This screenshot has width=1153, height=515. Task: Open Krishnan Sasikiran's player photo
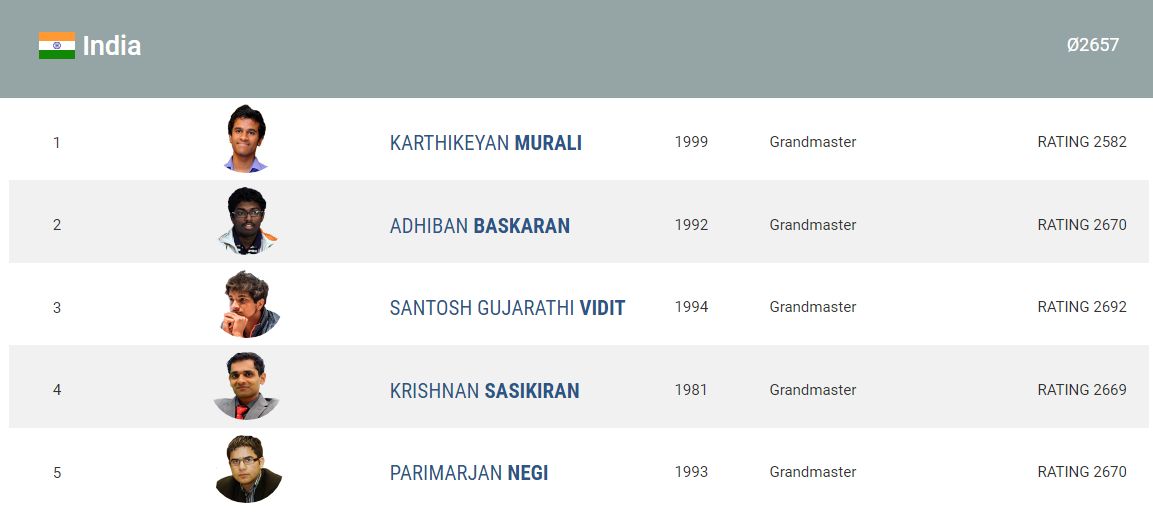click(x=246, y=387)
